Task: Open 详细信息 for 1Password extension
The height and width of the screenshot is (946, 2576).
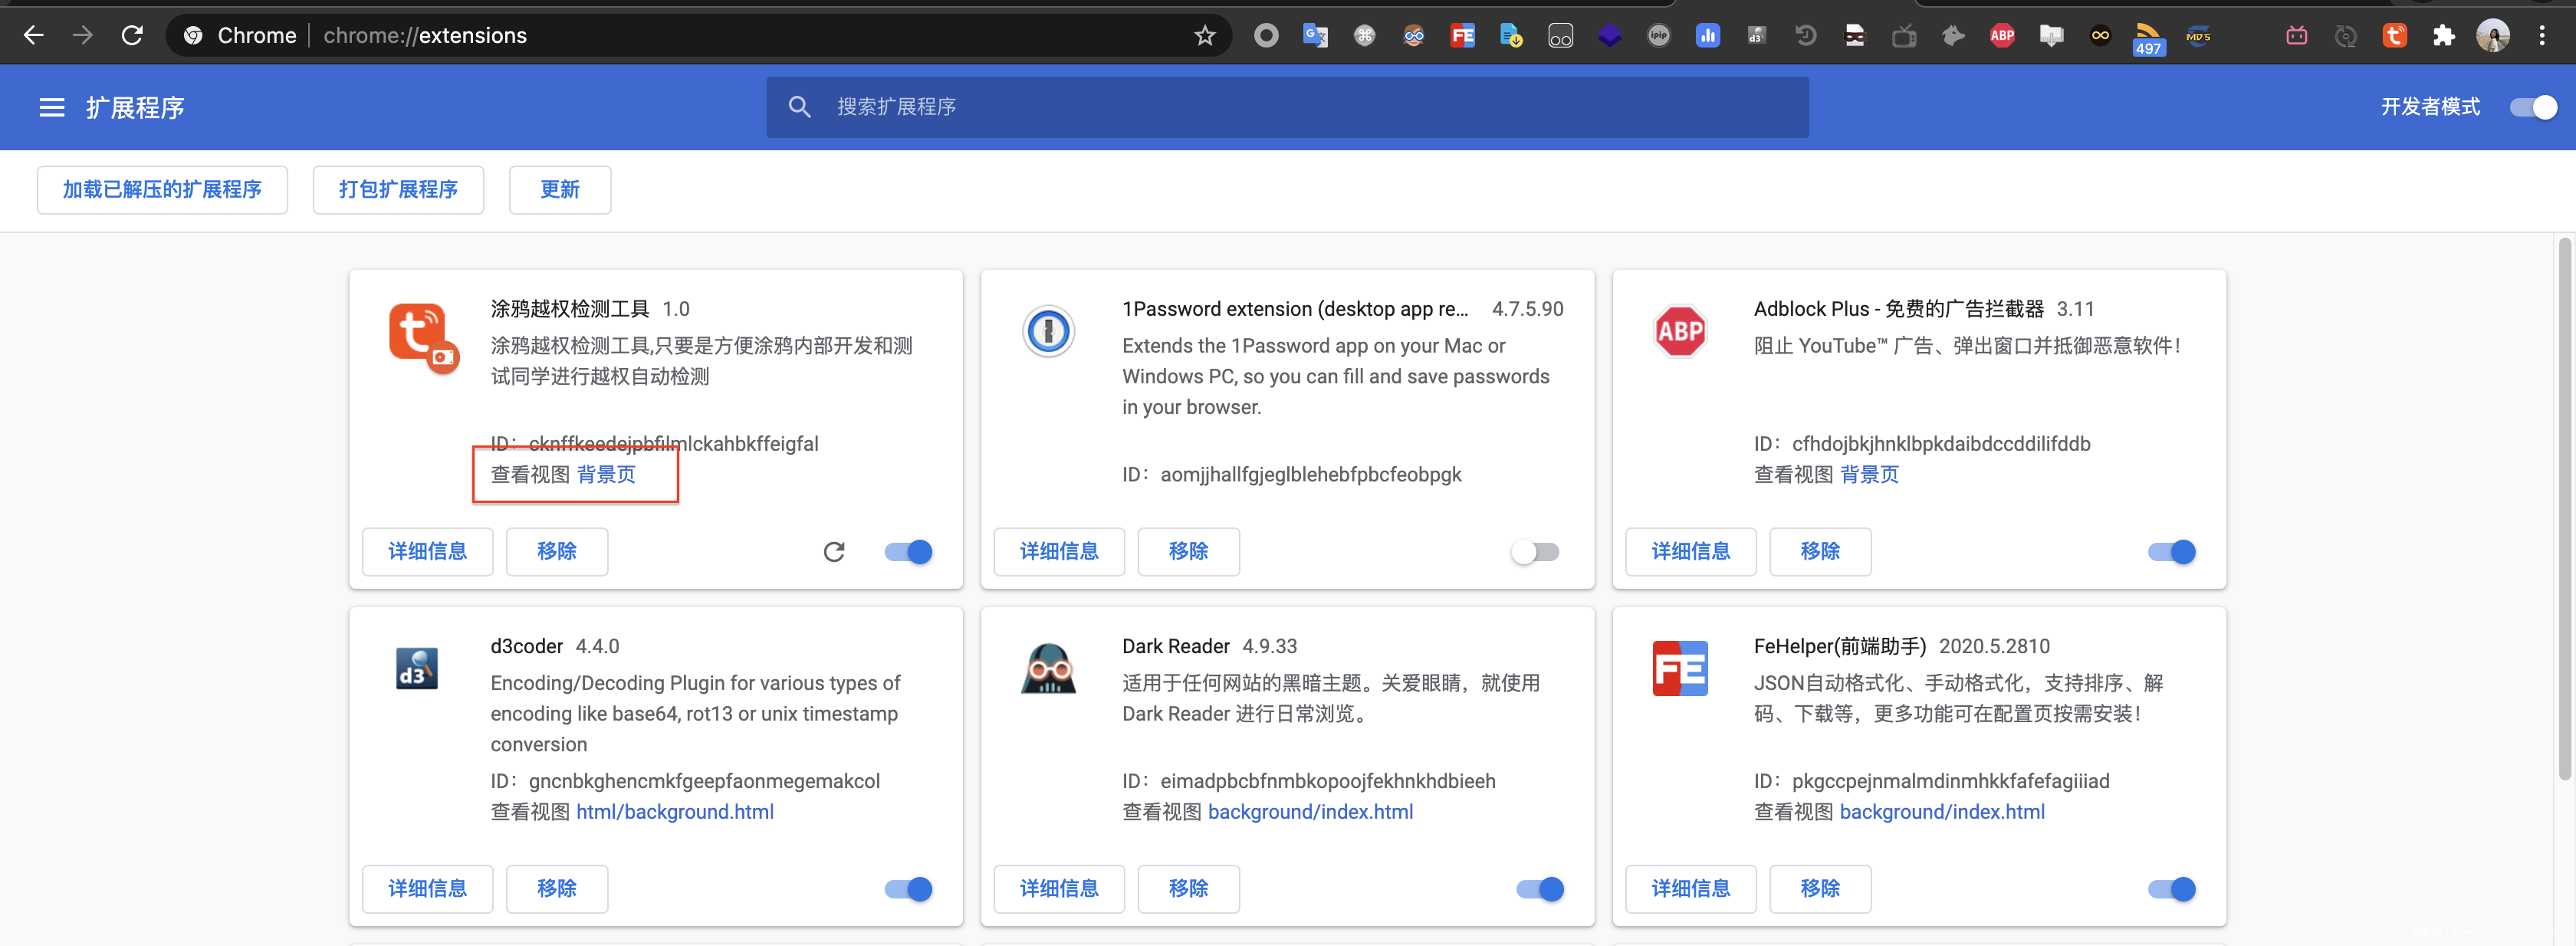Action: click(1059, 552)
